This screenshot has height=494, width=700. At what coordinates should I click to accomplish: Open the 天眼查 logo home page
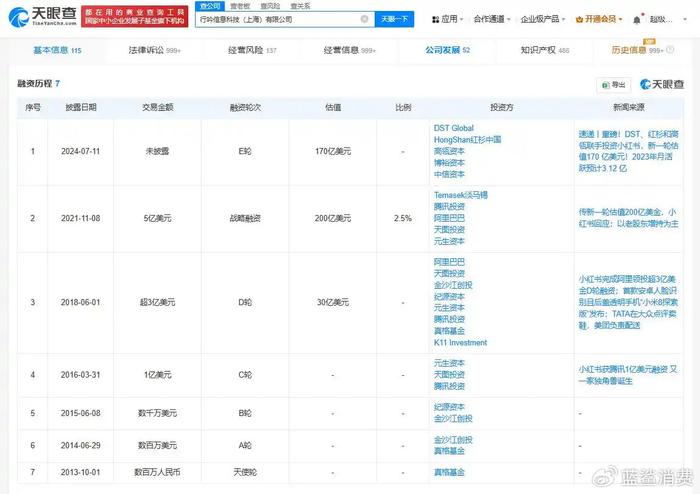42,17
